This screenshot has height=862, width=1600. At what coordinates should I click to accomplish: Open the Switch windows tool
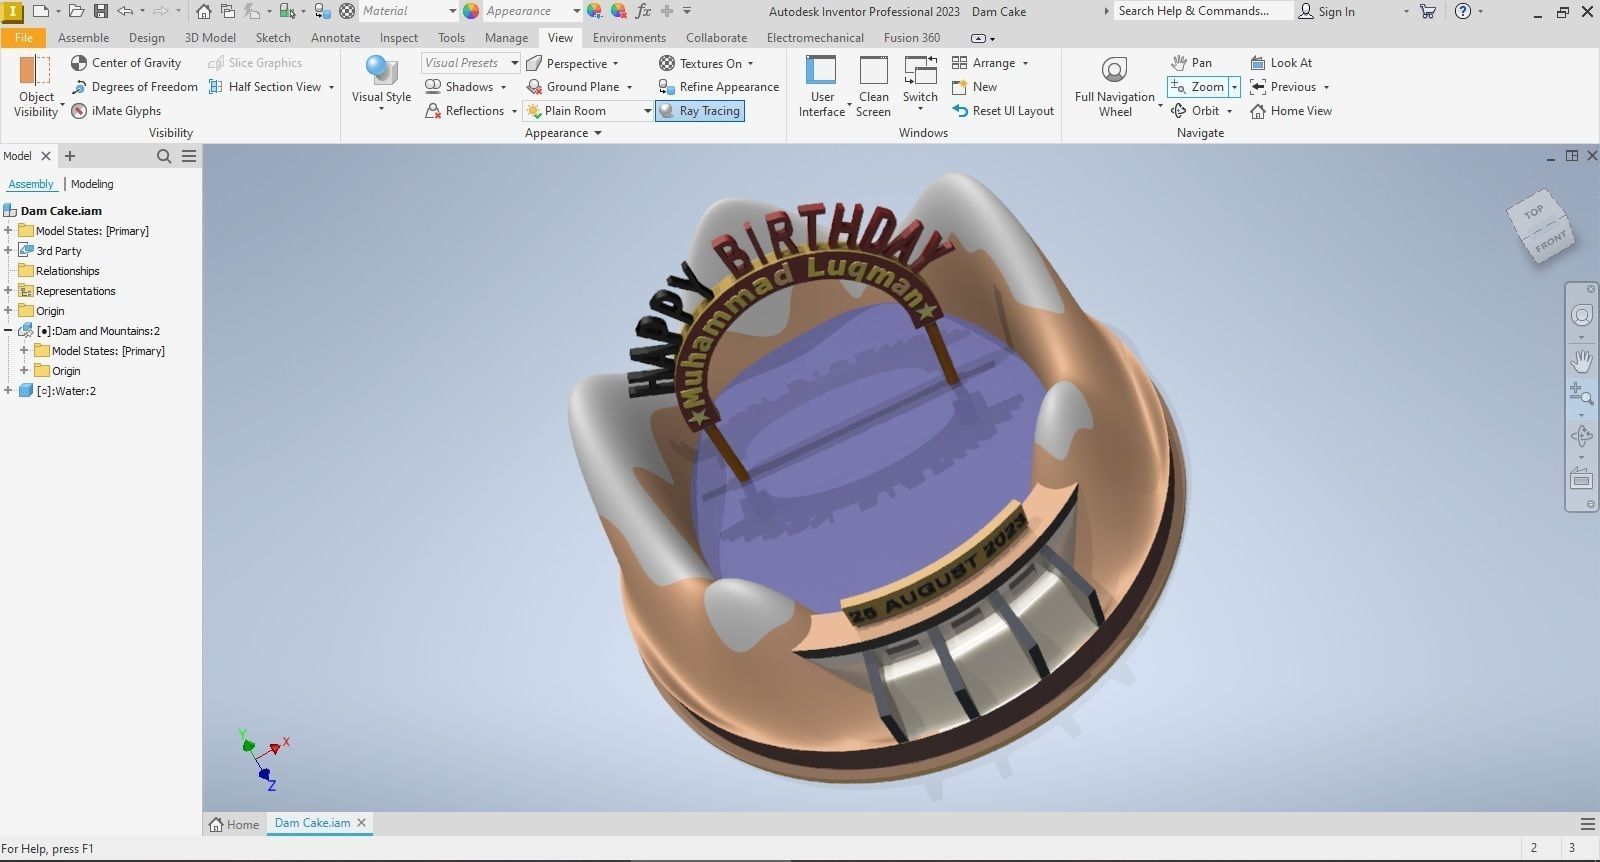pos(920,82)
